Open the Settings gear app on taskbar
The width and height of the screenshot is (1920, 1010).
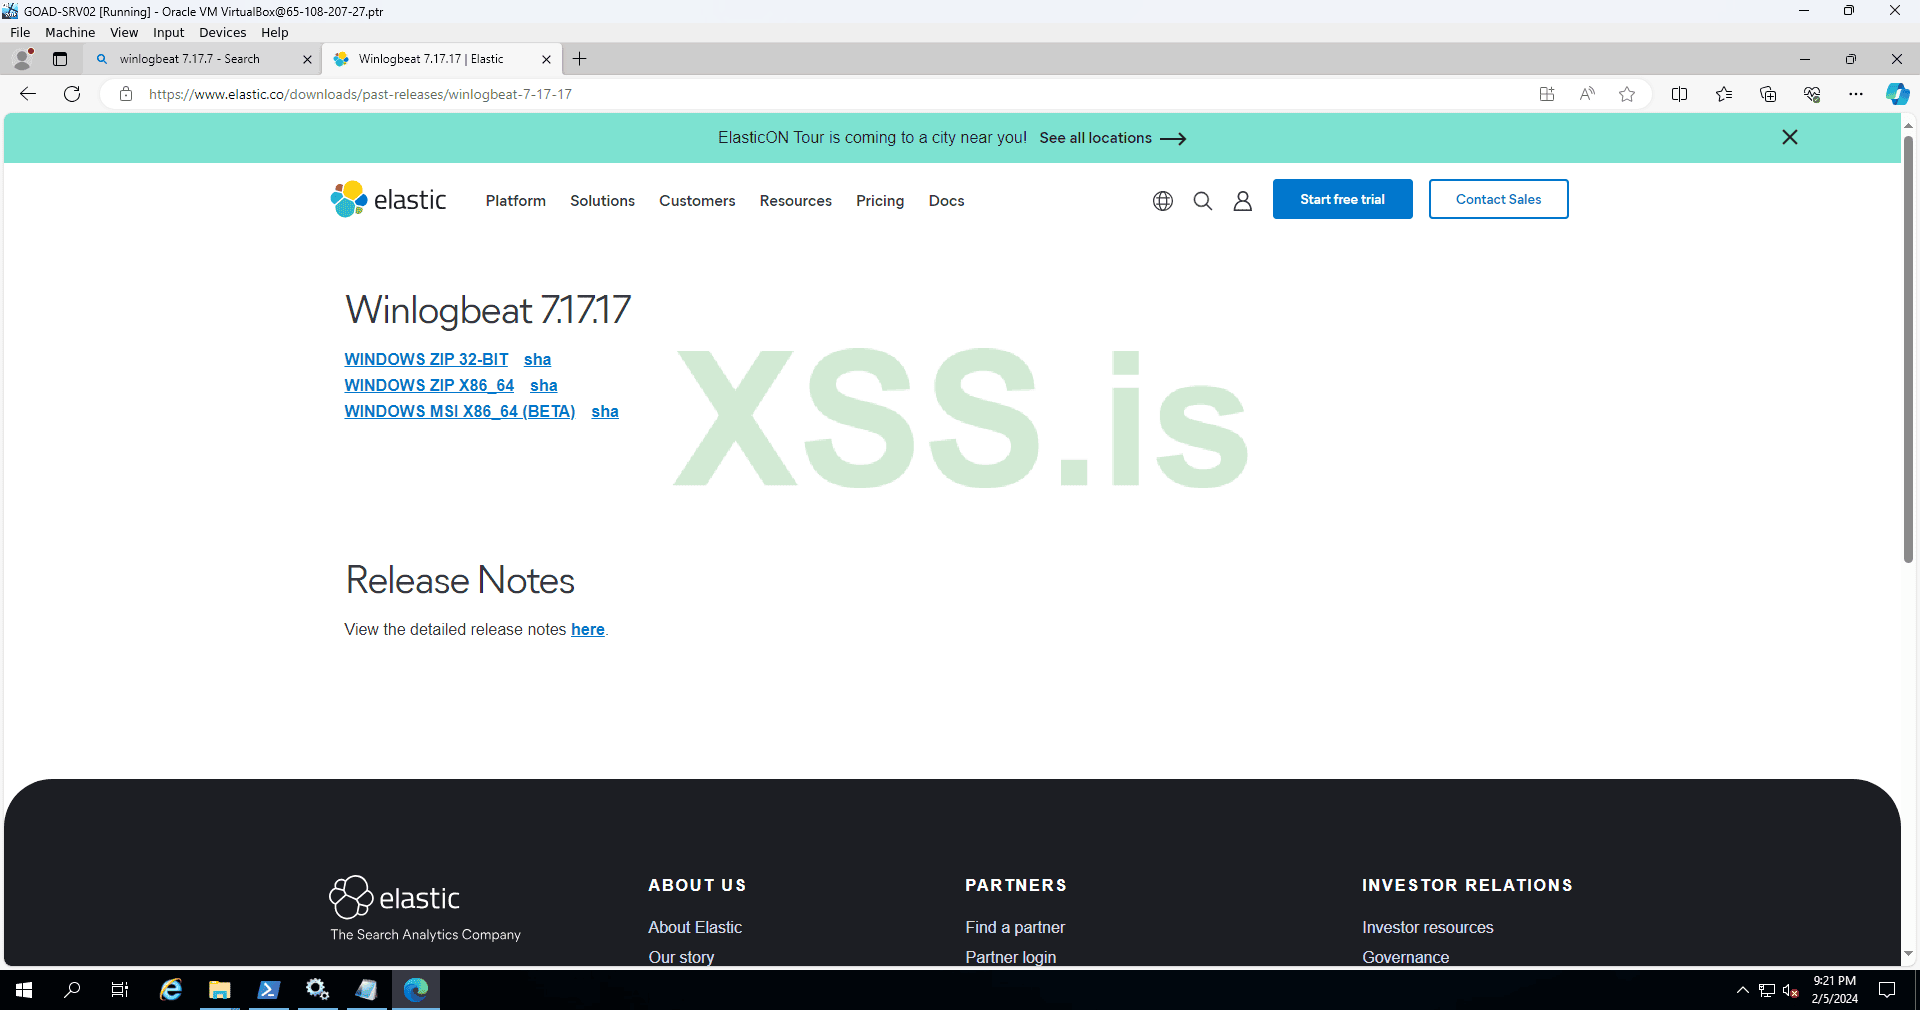(318, 990)
